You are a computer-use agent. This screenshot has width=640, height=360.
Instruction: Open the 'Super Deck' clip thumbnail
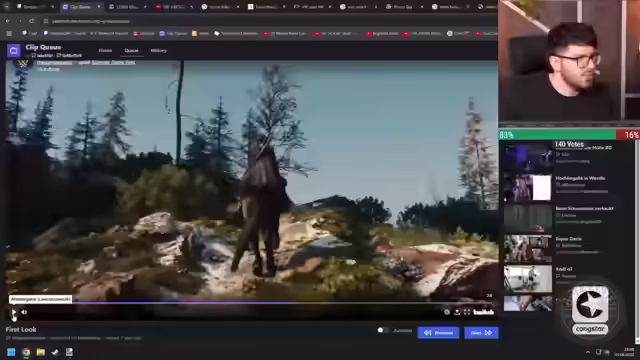[x=527, y=248]
